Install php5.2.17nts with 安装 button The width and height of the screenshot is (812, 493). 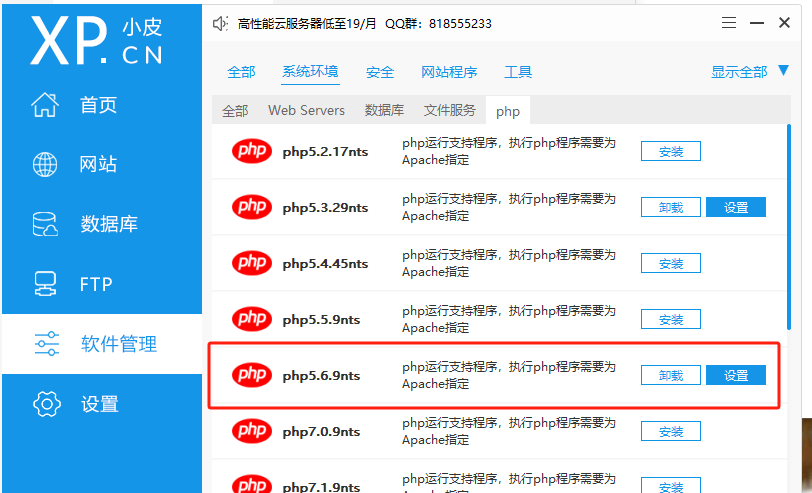coord(671,151)
